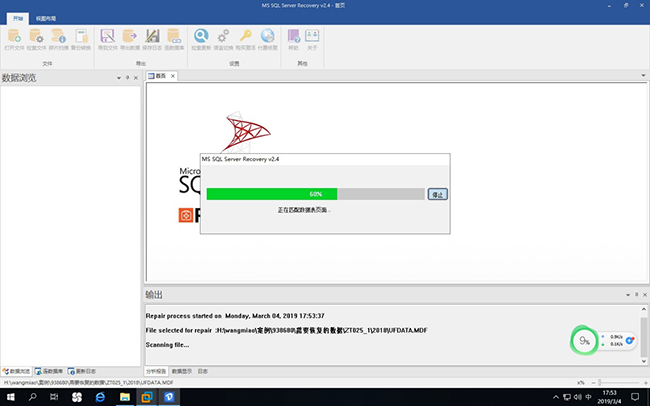The height and width of the screenshot is (406, 650).
Task: Toggle pin on 数据浏览 panel
Action: point(127,77)
